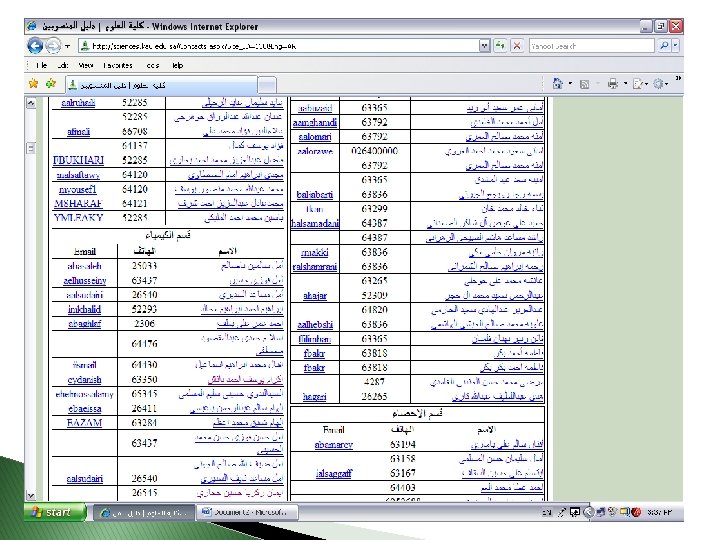Image resolution: width=720 pixels, height=540 pixels.
Task: Click the address bar URL field
Action: (278, 46)
